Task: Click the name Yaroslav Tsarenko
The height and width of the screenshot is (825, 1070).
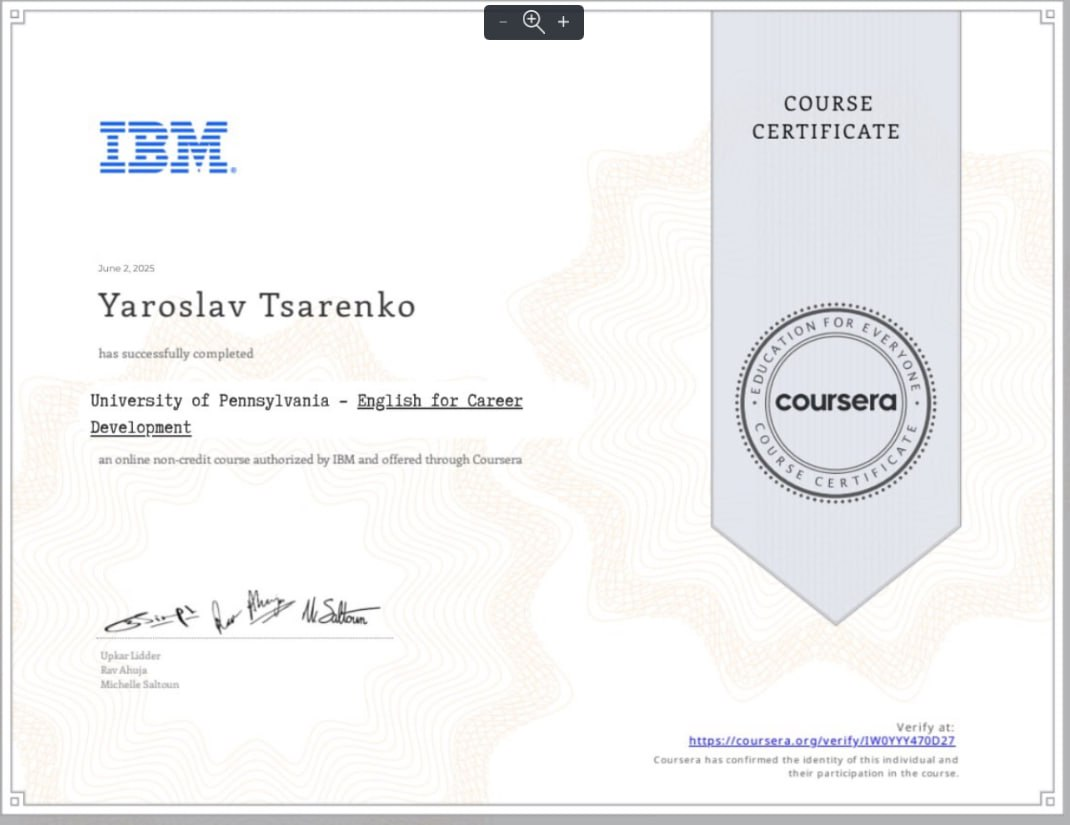Action: (x=256, y=306)
